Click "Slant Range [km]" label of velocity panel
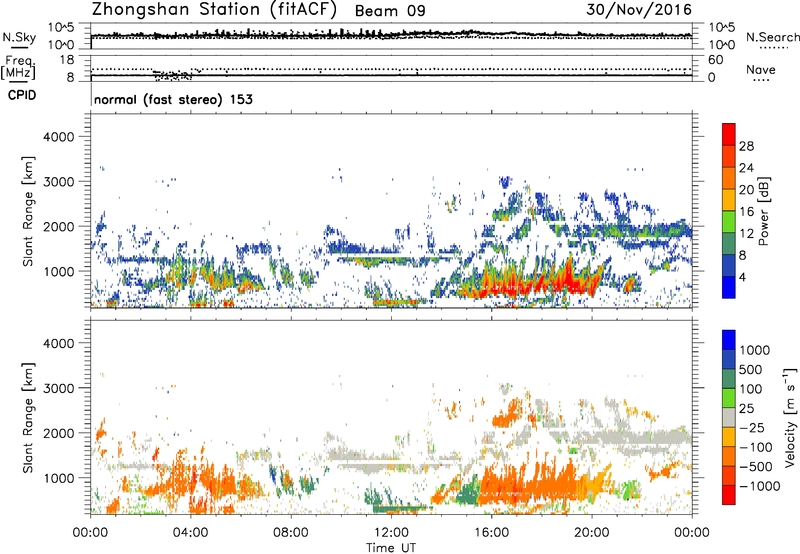 click(28, 417)
